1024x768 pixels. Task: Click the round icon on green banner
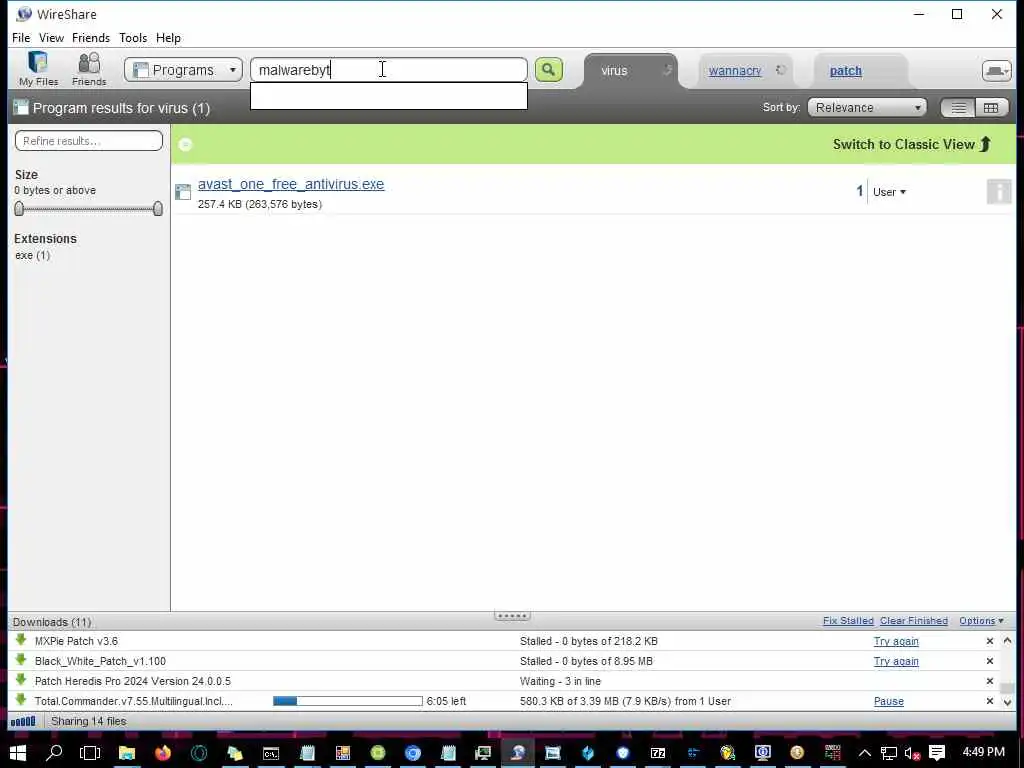(x=185, y=144)
